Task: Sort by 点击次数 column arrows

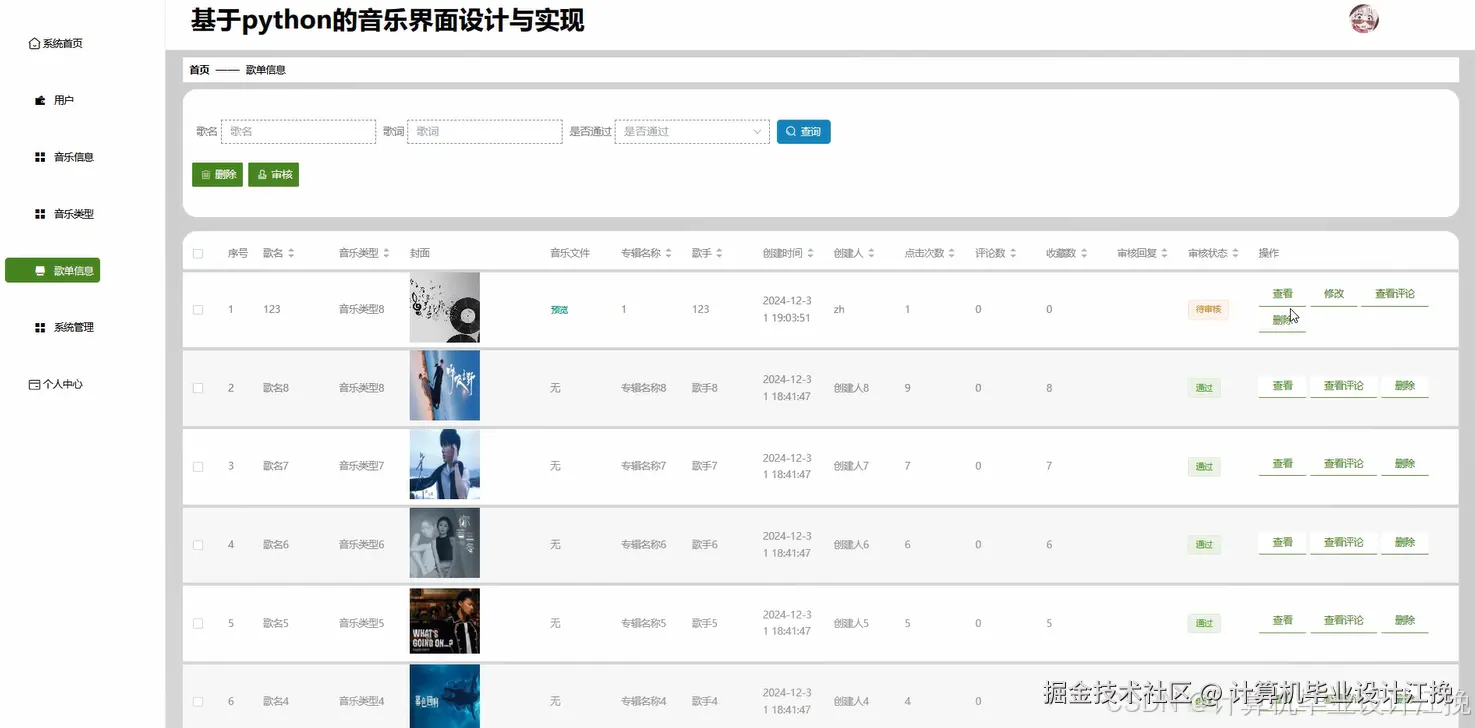Action: coord(953,254)
